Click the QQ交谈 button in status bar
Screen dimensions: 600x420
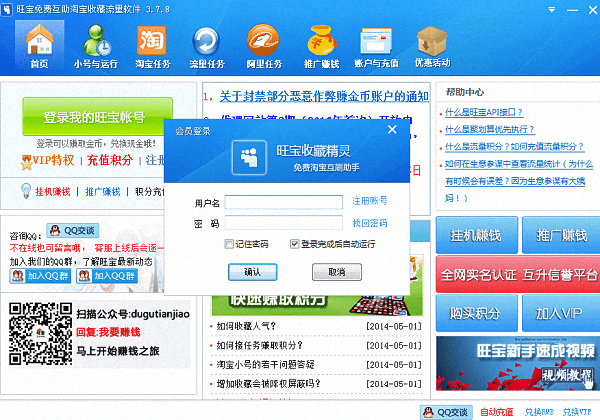(446, 412)
